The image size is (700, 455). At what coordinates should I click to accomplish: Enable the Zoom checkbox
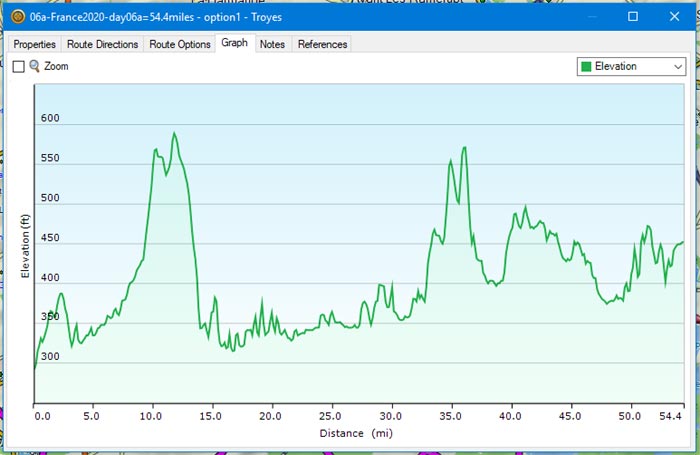point(18,66)
